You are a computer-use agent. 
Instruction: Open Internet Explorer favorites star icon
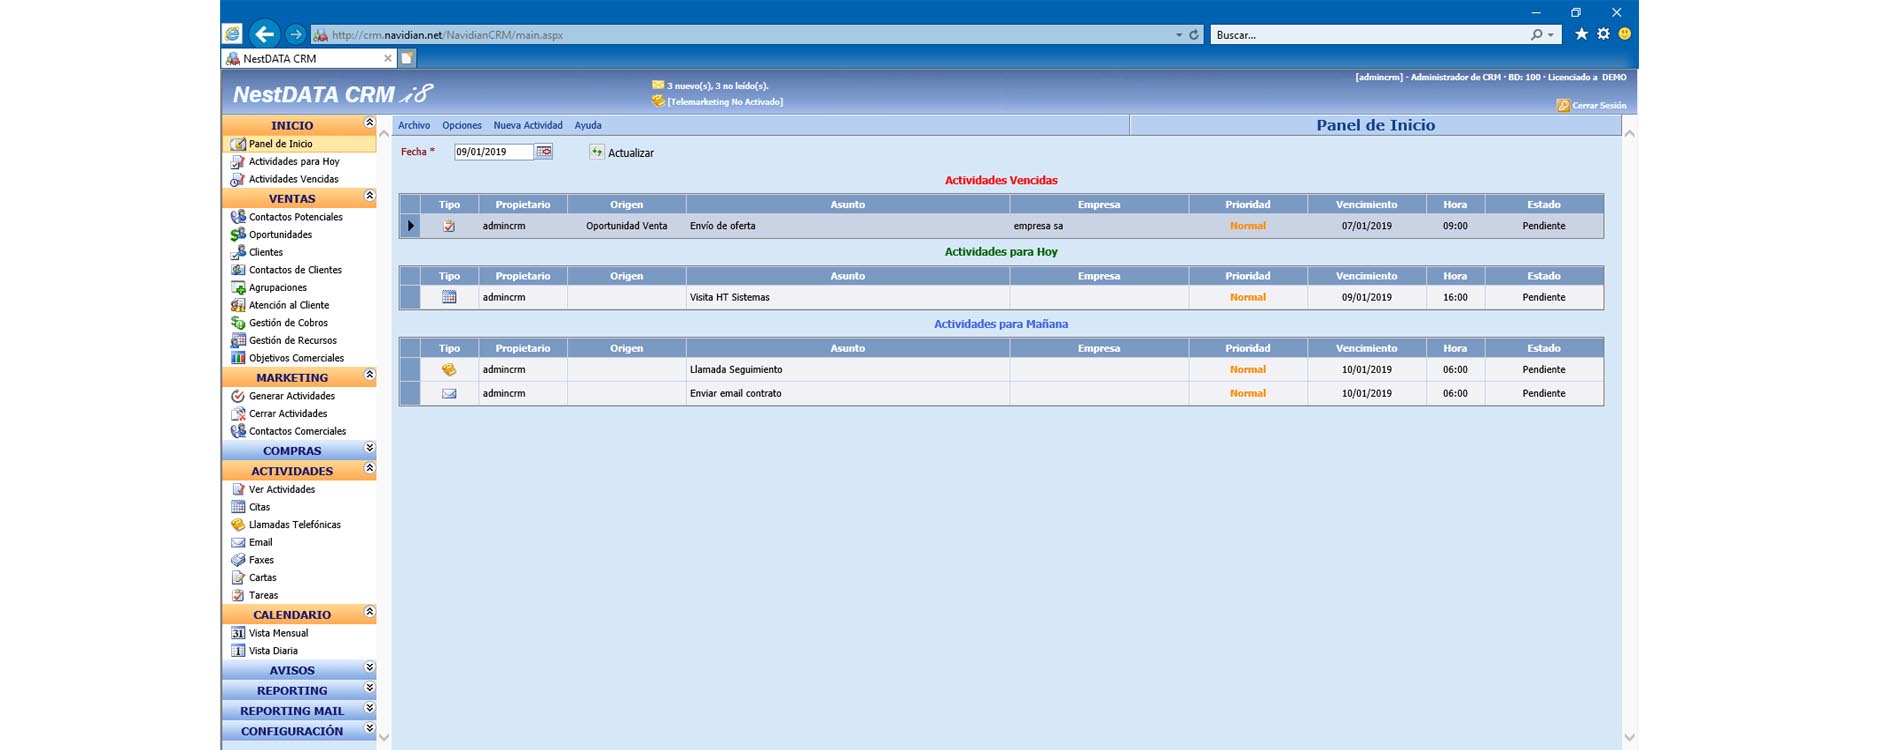(1581, 34)
